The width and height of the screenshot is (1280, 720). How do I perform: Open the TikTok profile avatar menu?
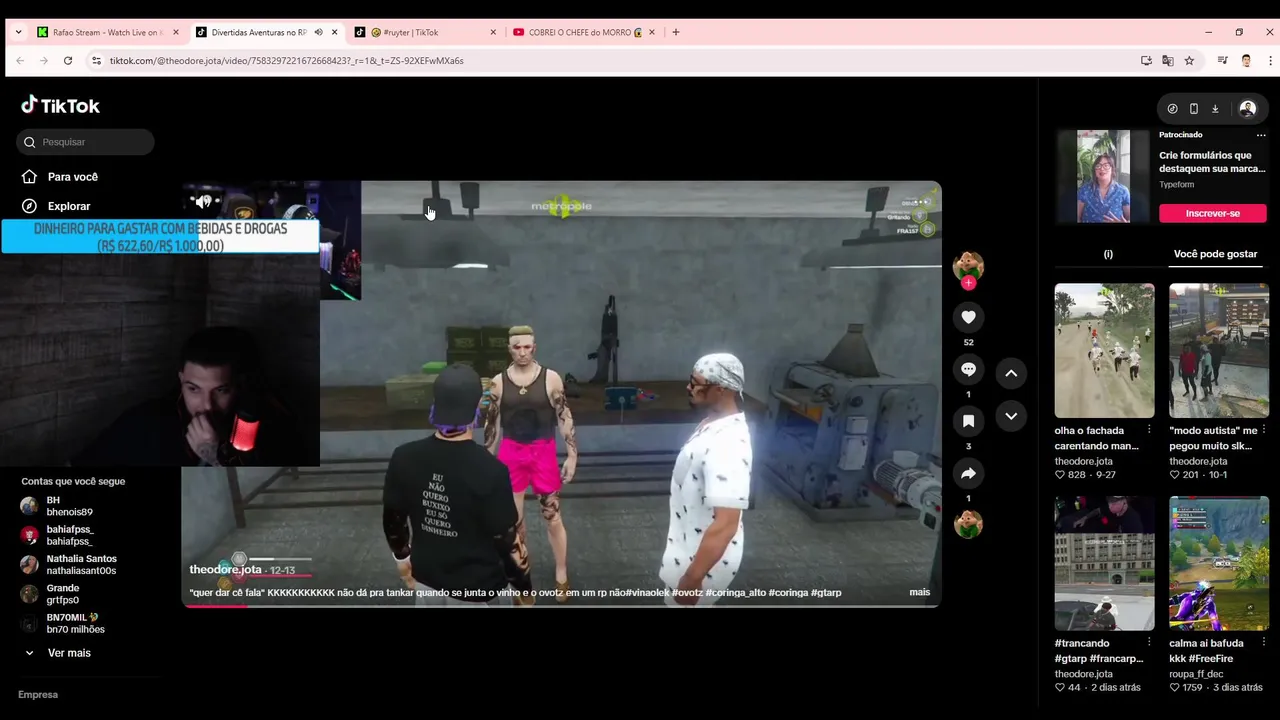coord(1247,109)
